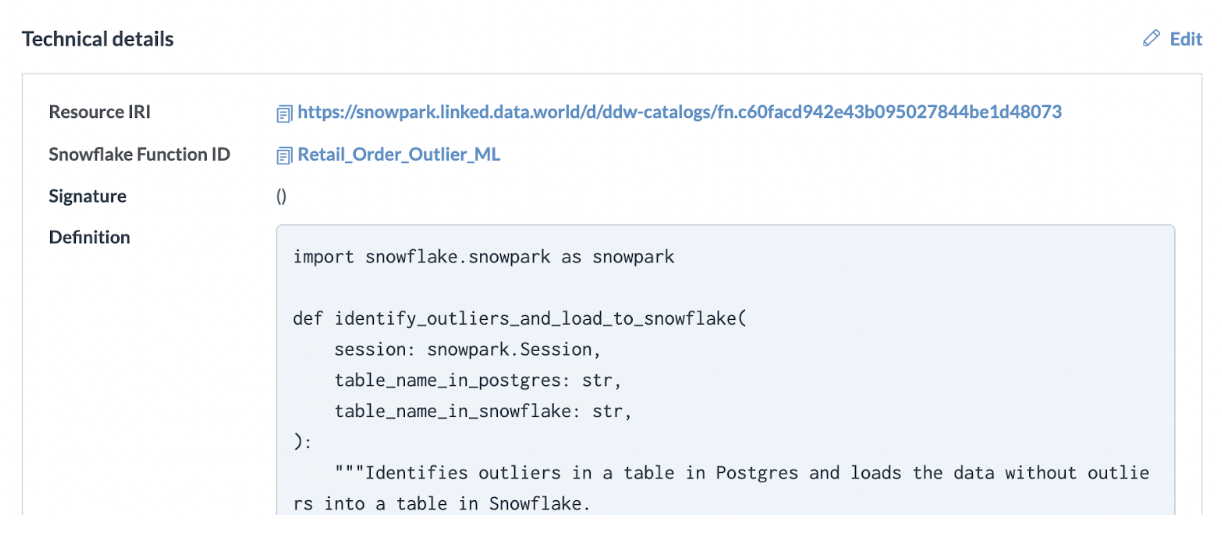The height and width of the screenshot is (540, 1222).
Task: Click the Definition field label
Action: [x=90, y=237]
